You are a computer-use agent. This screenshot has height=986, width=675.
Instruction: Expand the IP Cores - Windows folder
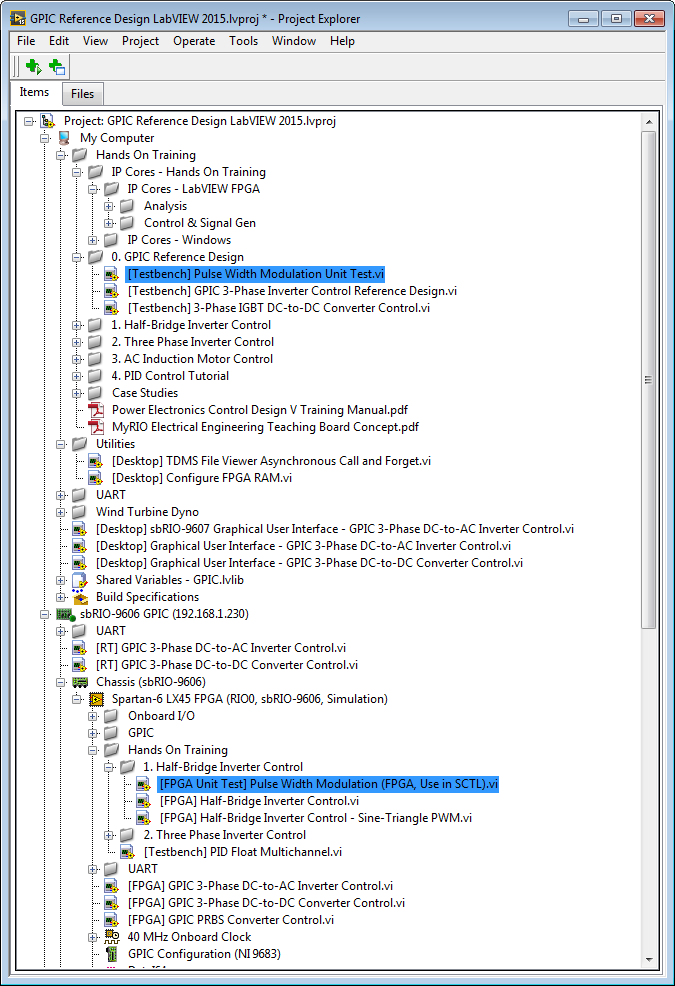click(x=93, y=240)
